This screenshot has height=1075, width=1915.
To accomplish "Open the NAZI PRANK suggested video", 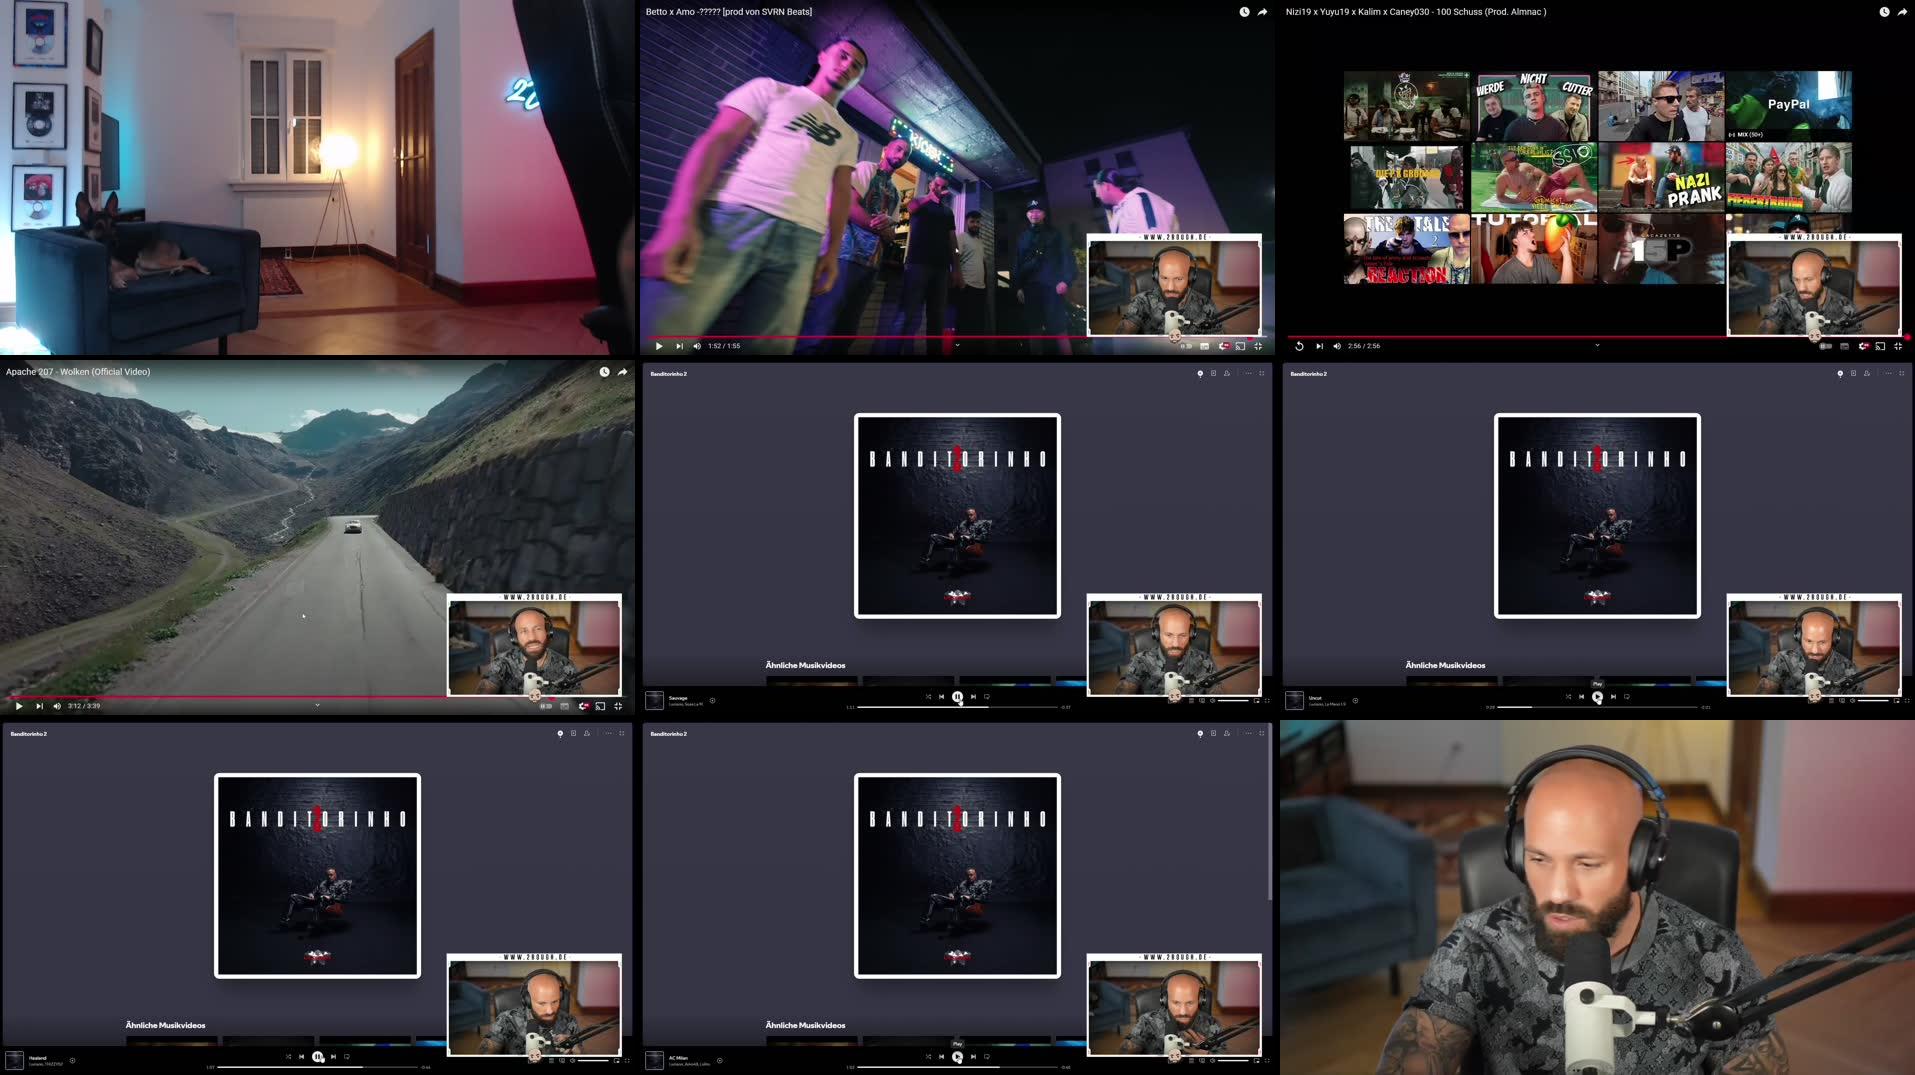I will tap(1661, 177).
